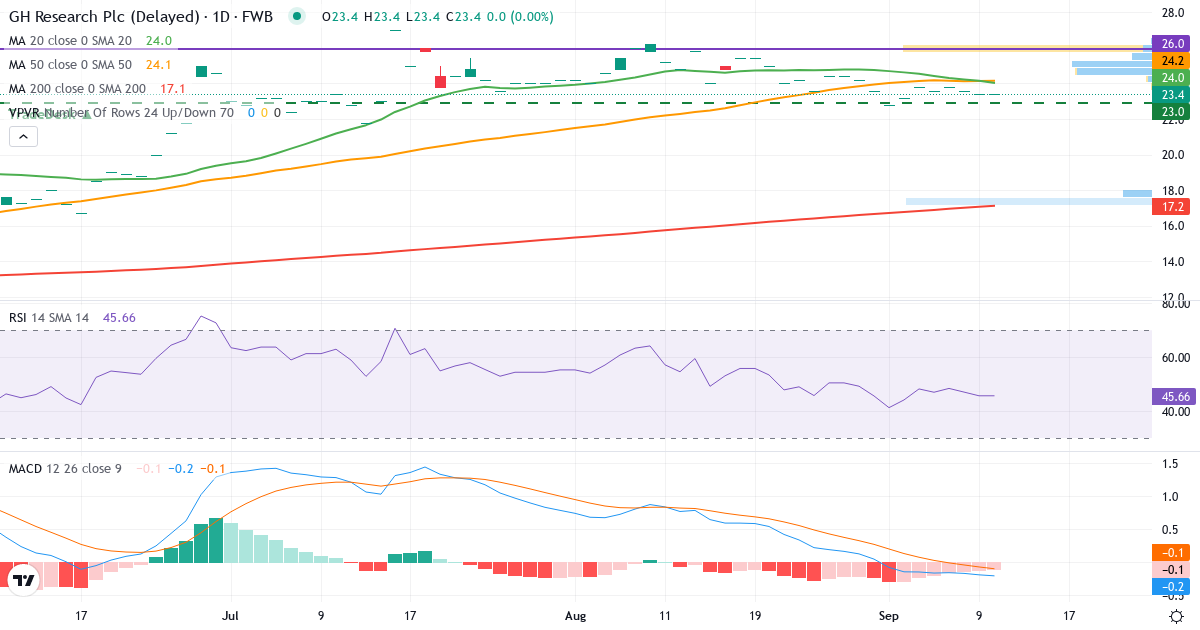Viewport: 1200px width, 630px height.
Task: Select the RSI 14 SMA 14 legend
Action: pos(72,318)
